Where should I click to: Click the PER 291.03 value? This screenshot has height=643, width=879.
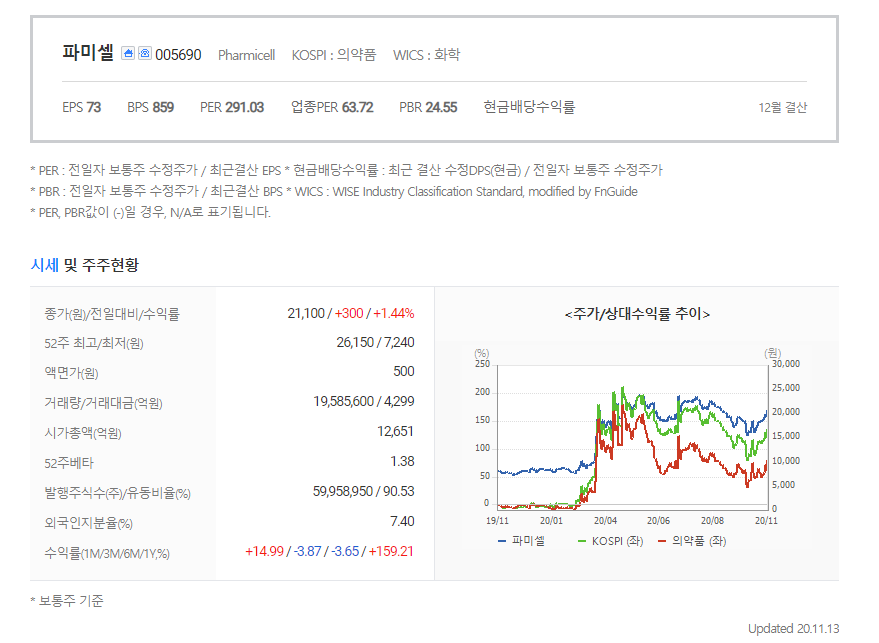click(232, 107)
